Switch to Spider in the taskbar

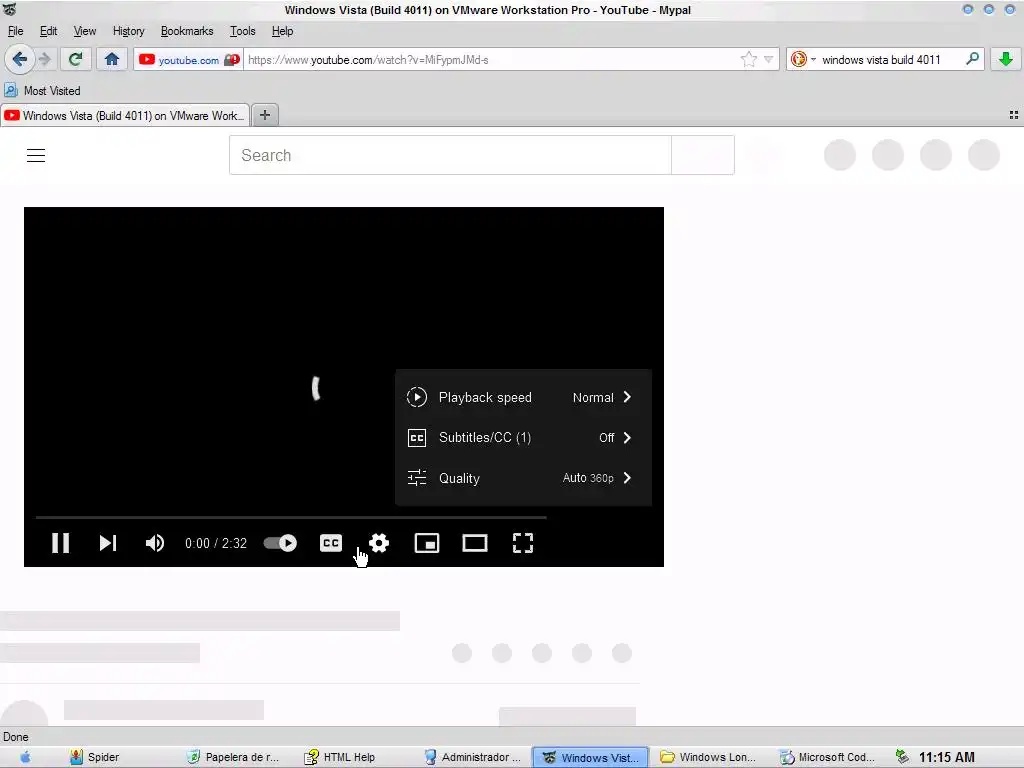click(95, 757)
